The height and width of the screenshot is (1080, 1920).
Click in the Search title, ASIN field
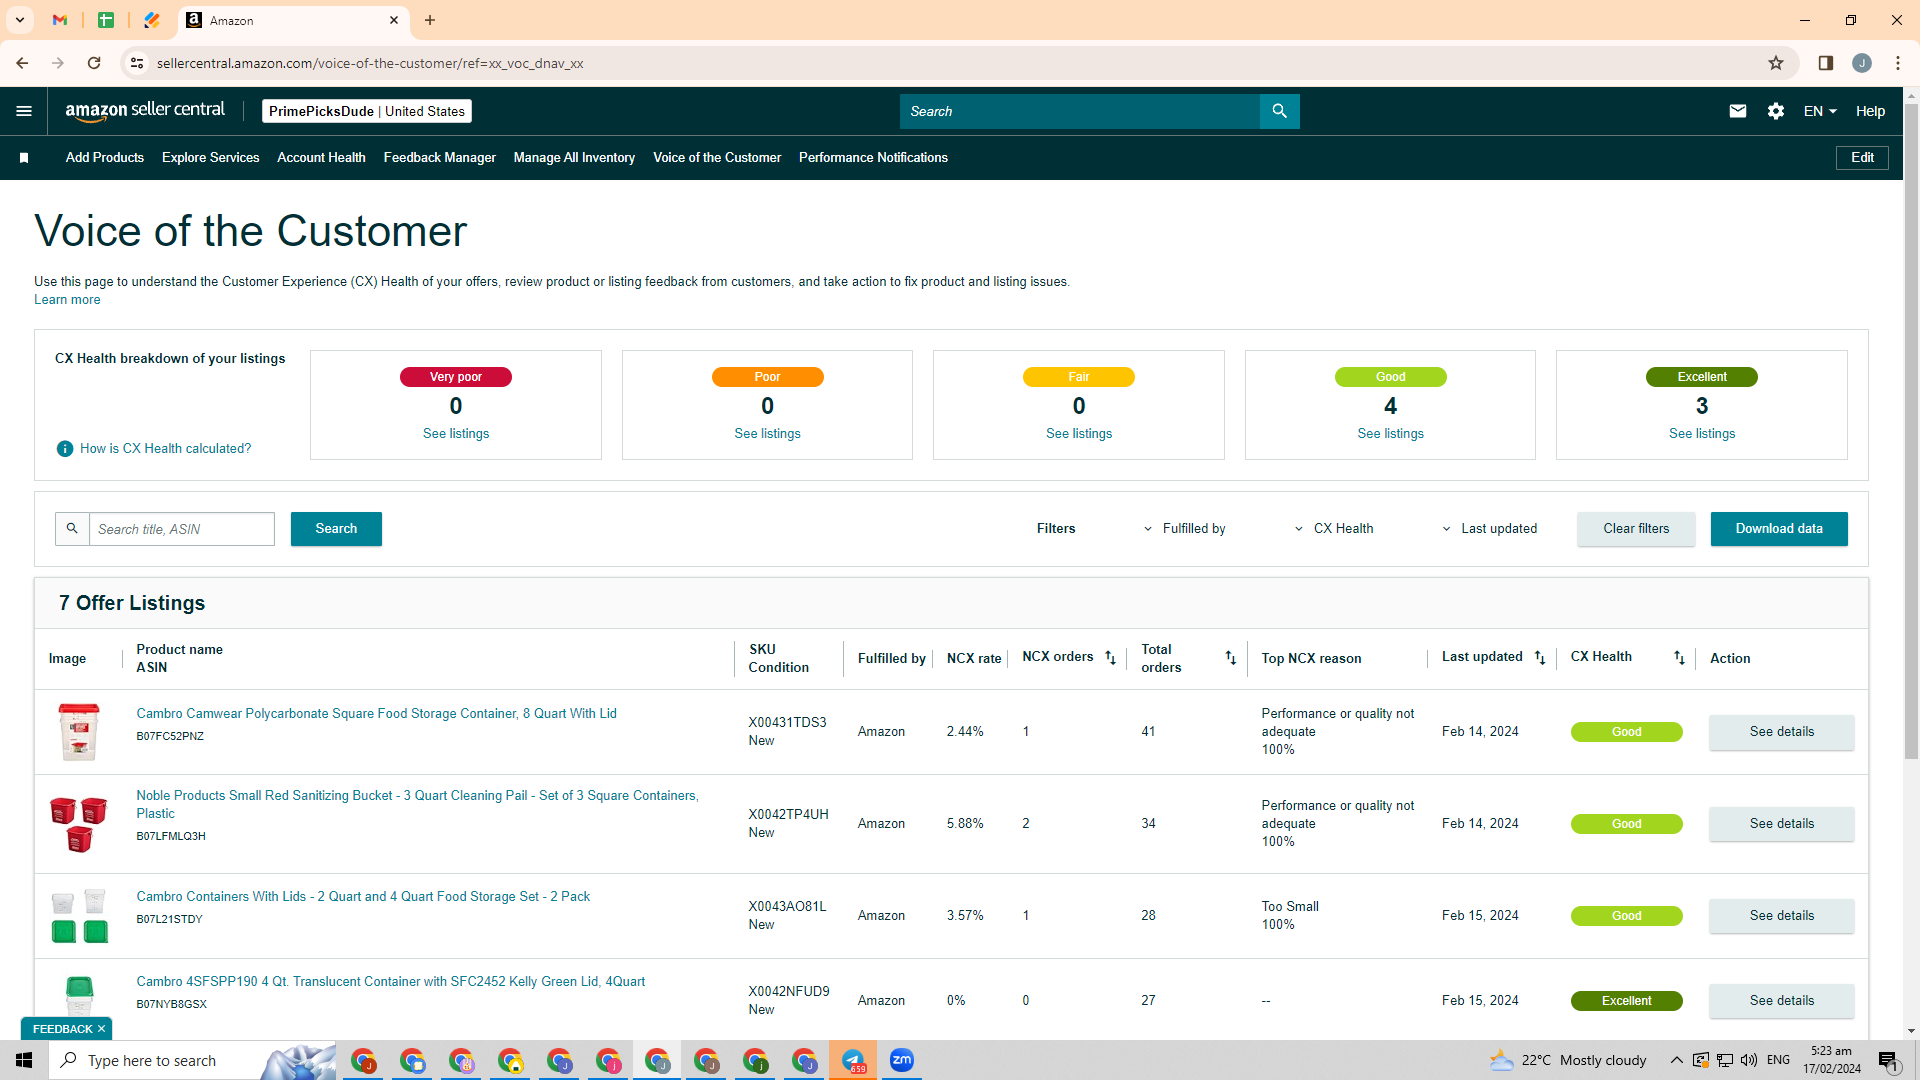(182, 529)
